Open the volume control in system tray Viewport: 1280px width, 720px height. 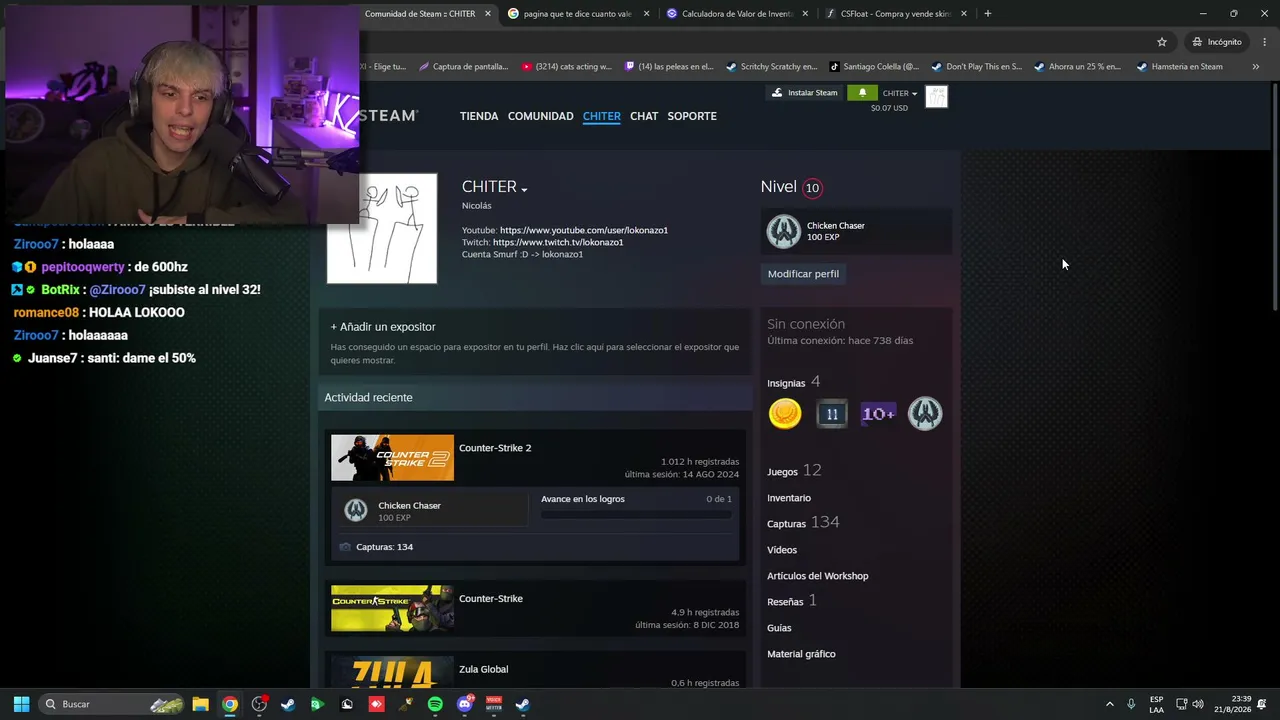point(1198,704)
